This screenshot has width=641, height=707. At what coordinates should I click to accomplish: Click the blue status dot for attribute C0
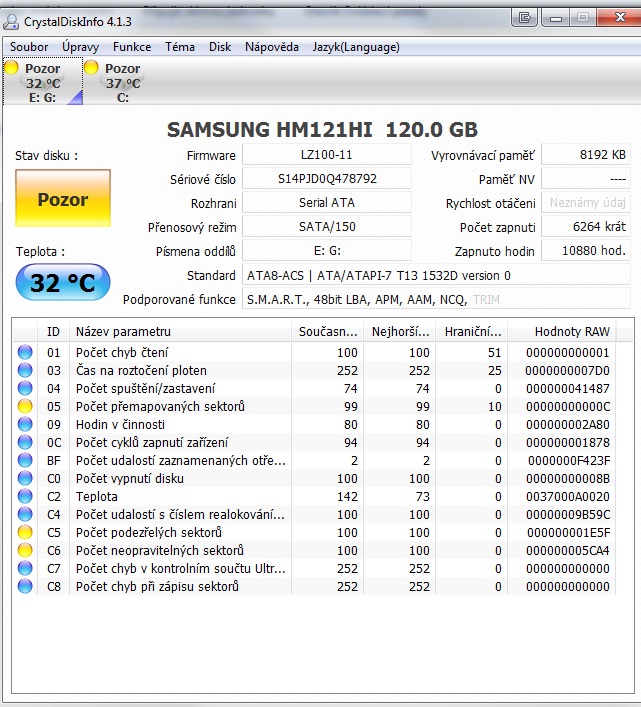click(25, 478)
